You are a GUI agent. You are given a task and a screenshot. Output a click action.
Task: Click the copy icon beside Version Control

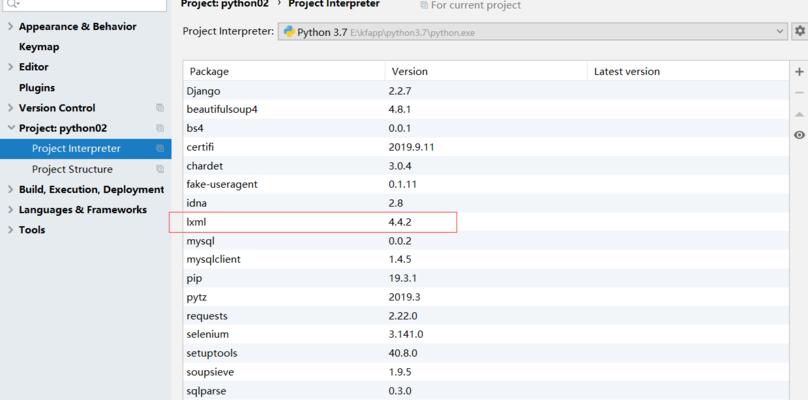click(x=160, y=108)
